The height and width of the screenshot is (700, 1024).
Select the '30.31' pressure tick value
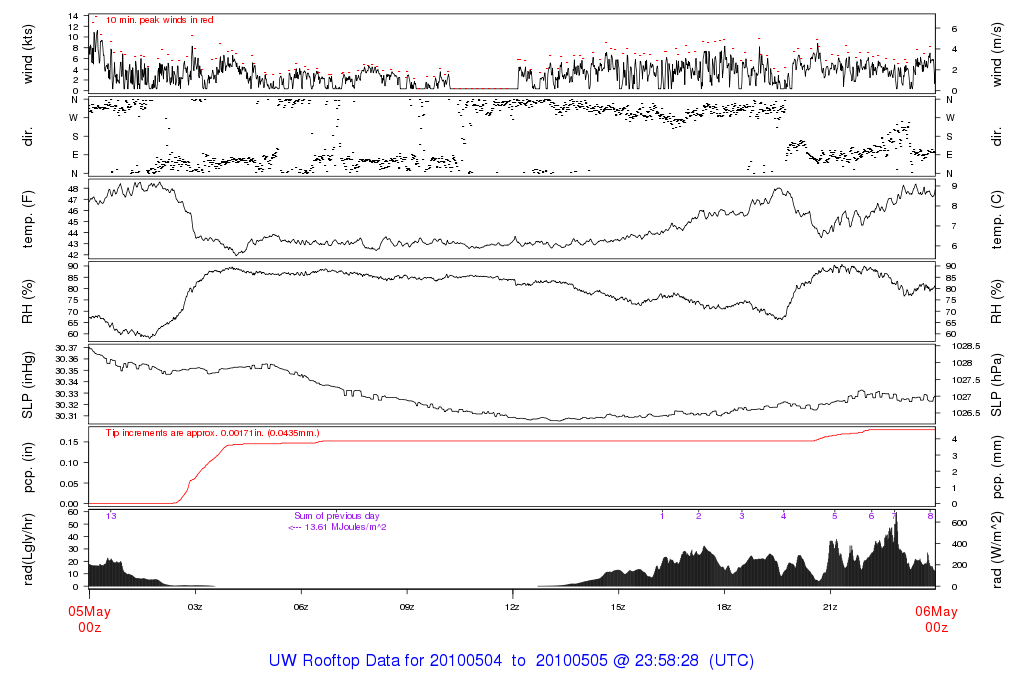coord(67,416)
